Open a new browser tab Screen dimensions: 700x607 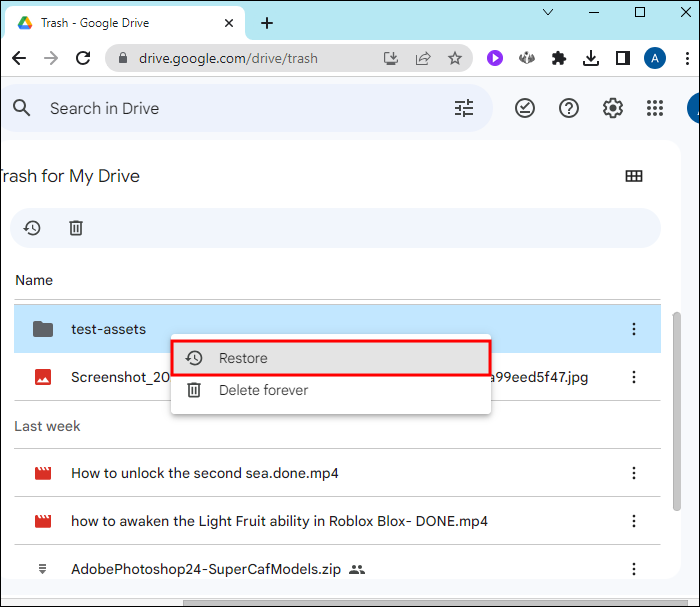tap(266, 23)
